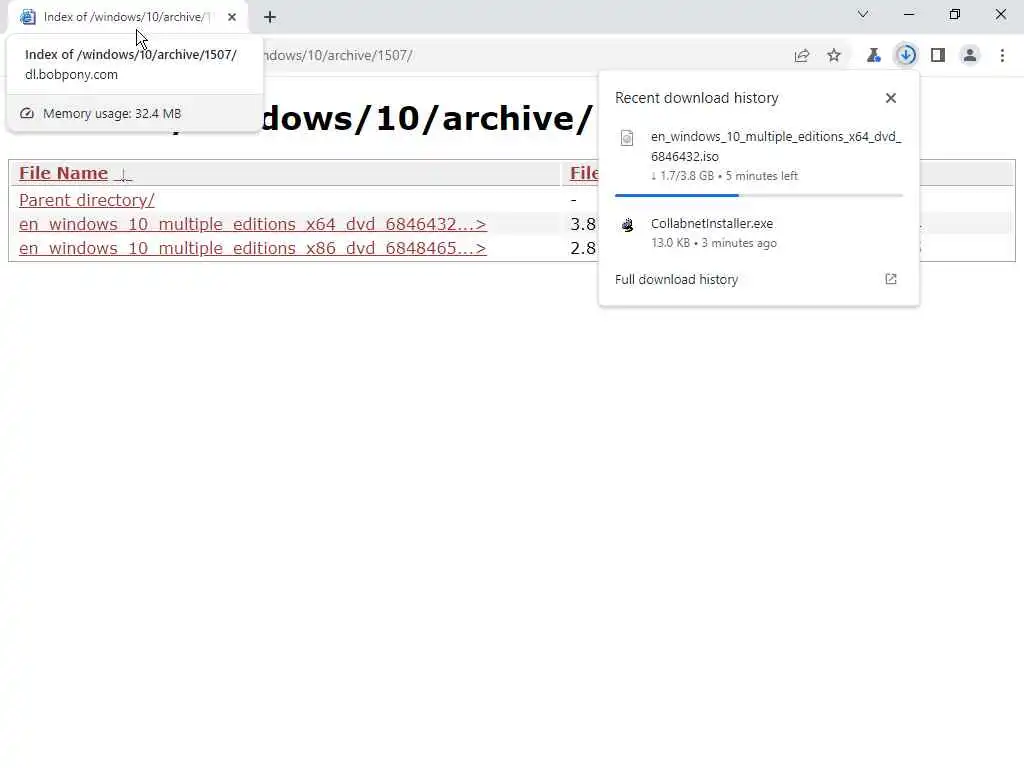The image size is (1024, 768).
Task: Click the 13.0 KB 3 minutes ago text
Action: click(714, 243)
